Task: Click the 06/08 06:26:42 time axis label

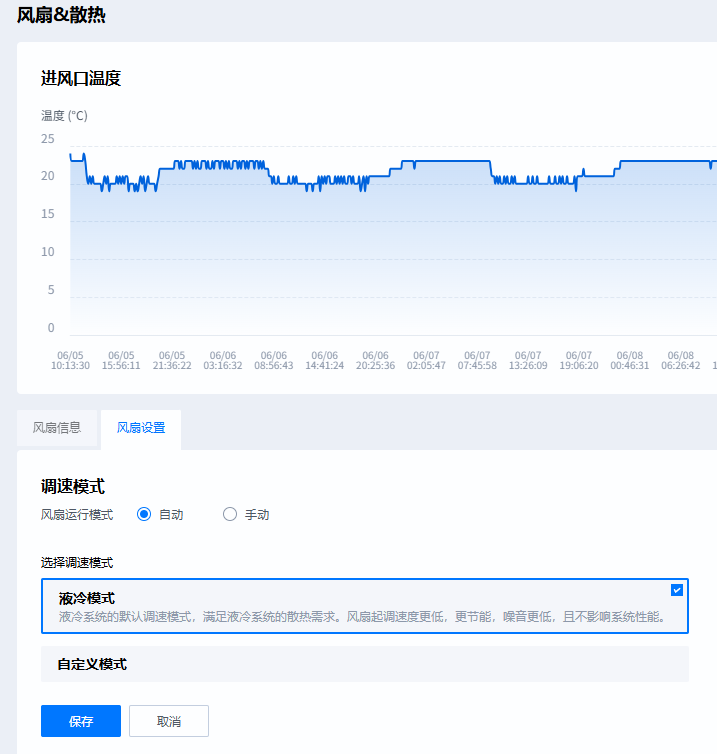Action: [680, 360]
